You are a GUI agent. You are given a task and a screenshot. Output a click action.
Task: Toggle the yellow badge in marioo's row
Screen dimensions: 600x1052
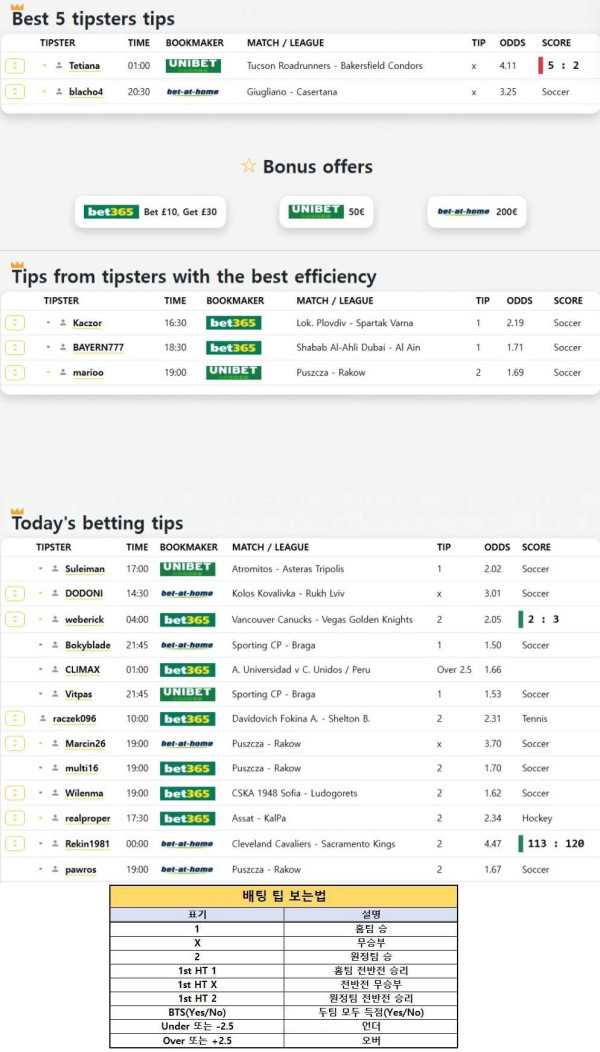click(x=15, y=373)
